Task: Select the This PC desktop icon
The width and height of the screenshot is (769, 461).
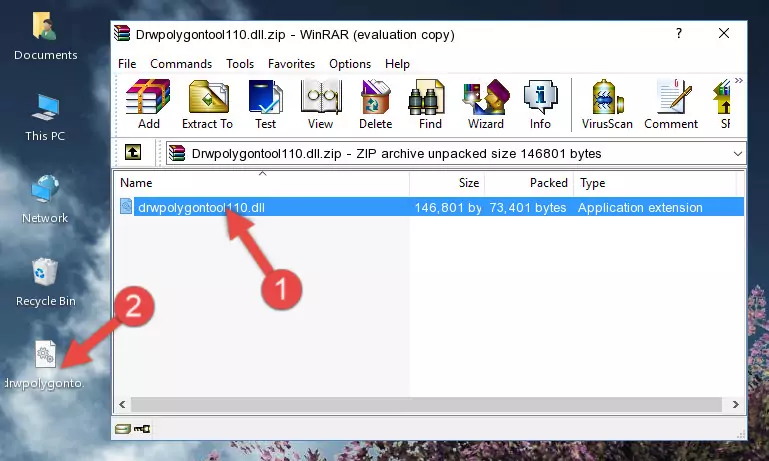Action: click(x=45, y=118)
